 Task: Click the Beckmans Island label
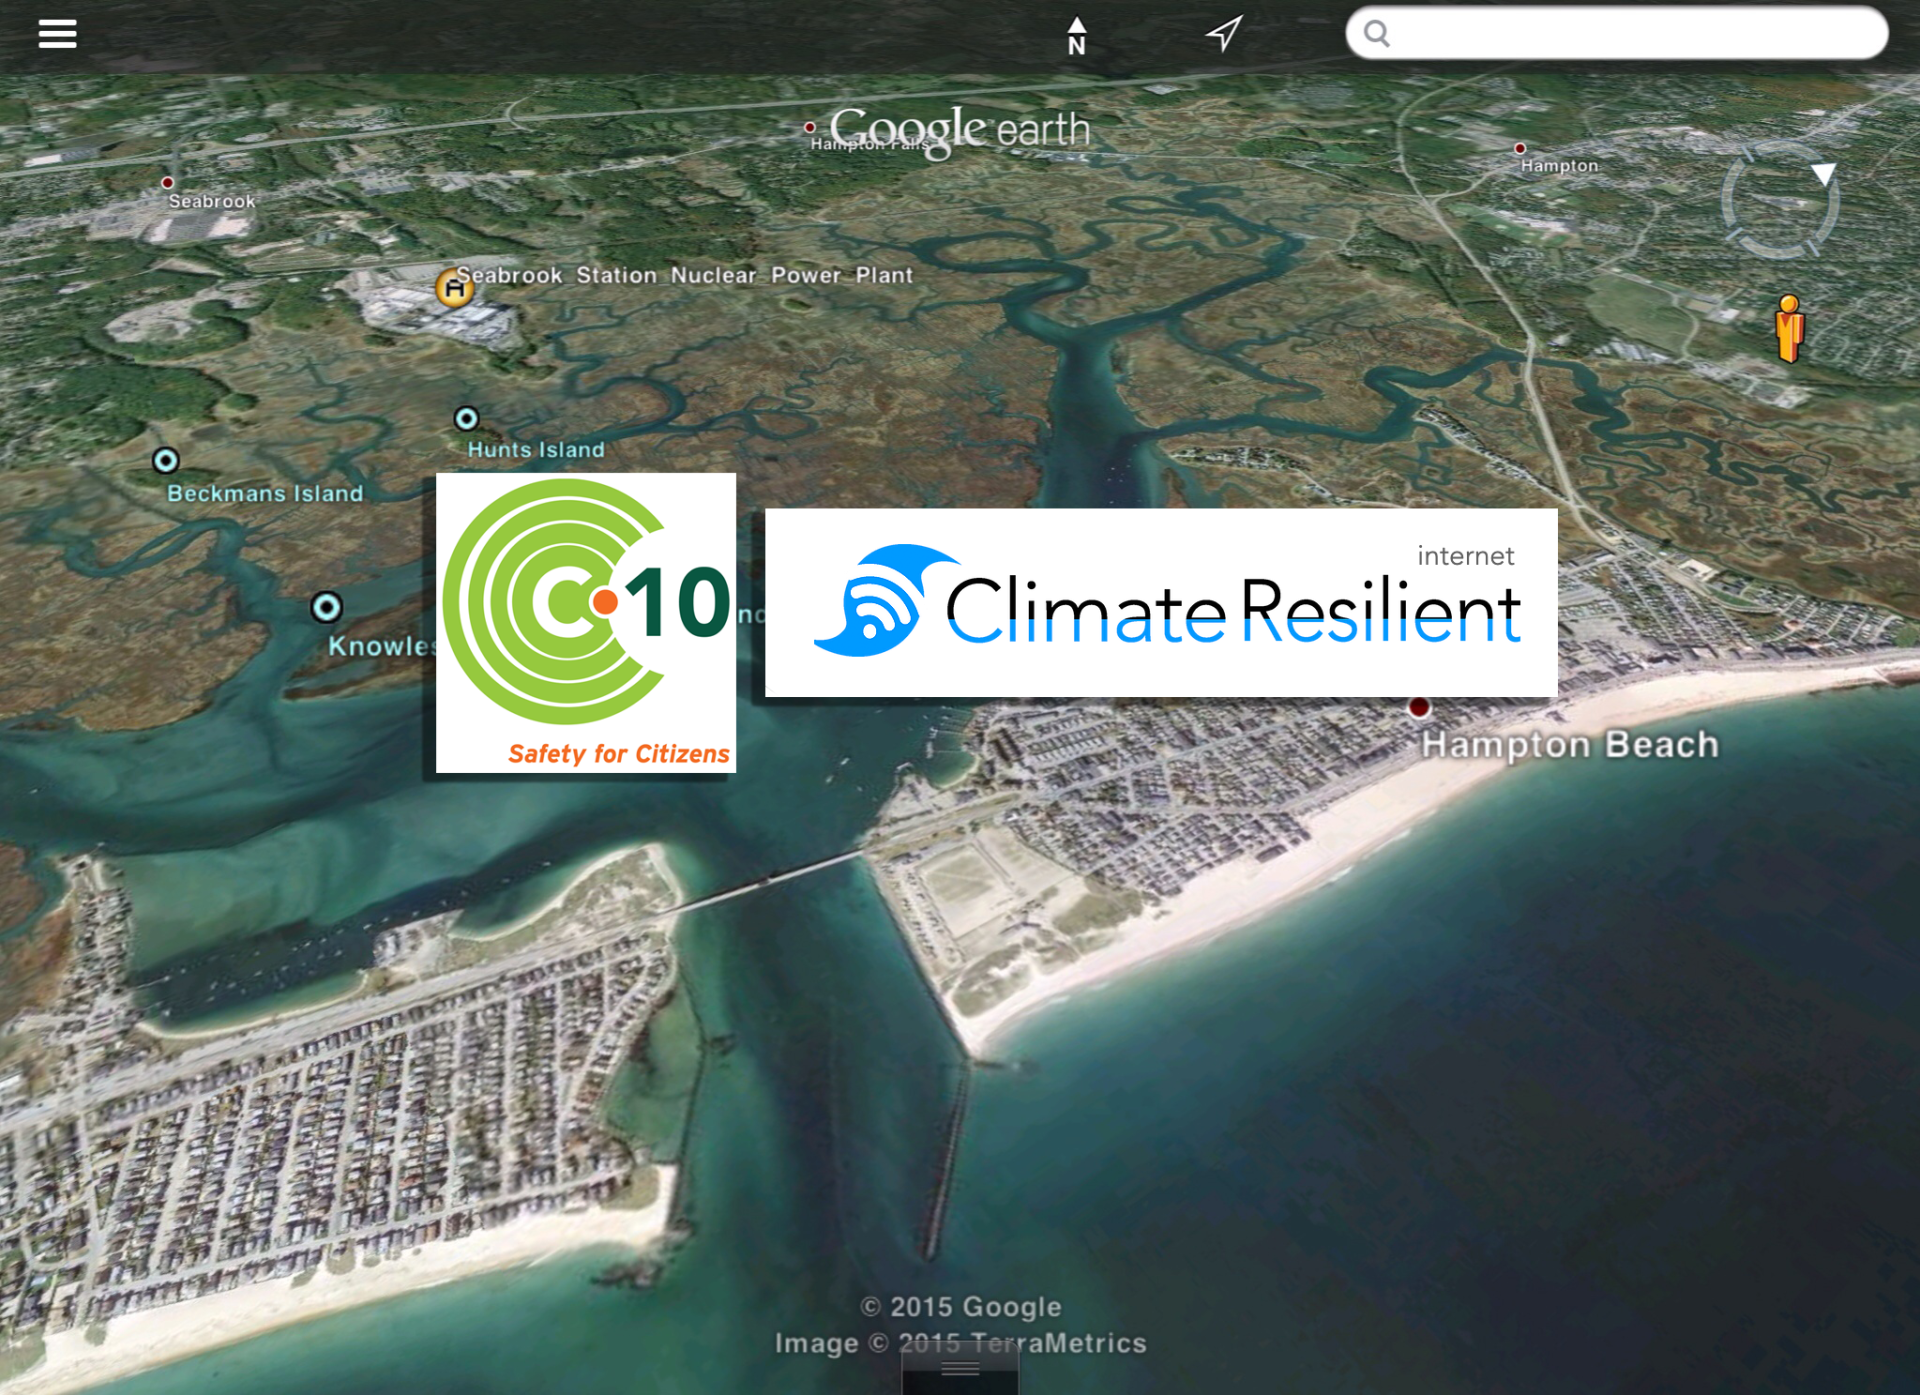coord(265,493)
